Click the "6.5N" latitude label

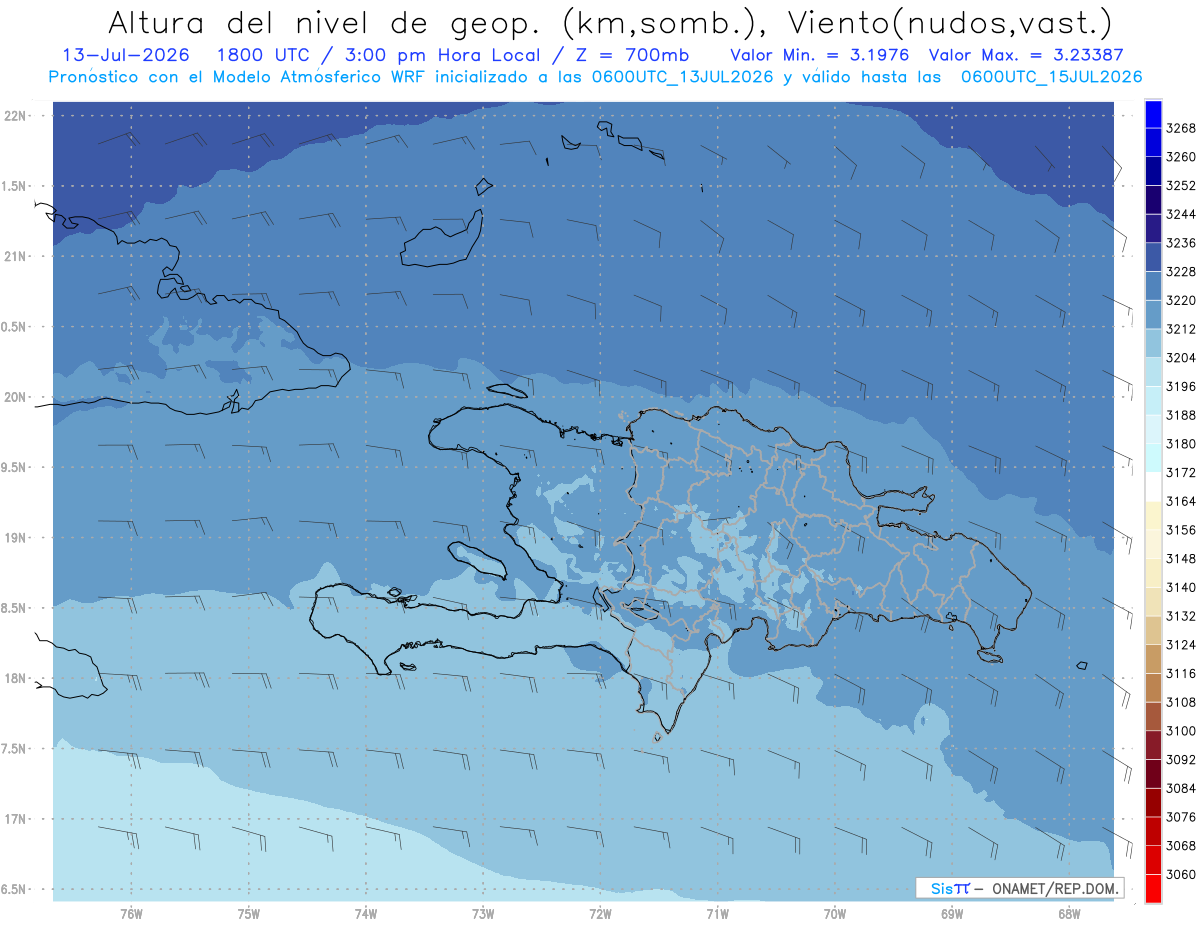(x=15, y=889)
